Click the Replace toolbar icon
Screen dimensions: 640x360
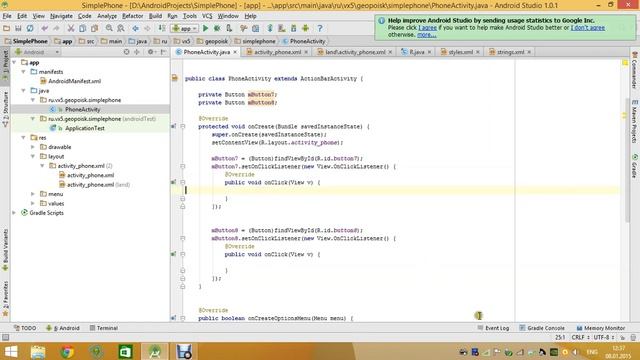(121, 28)
